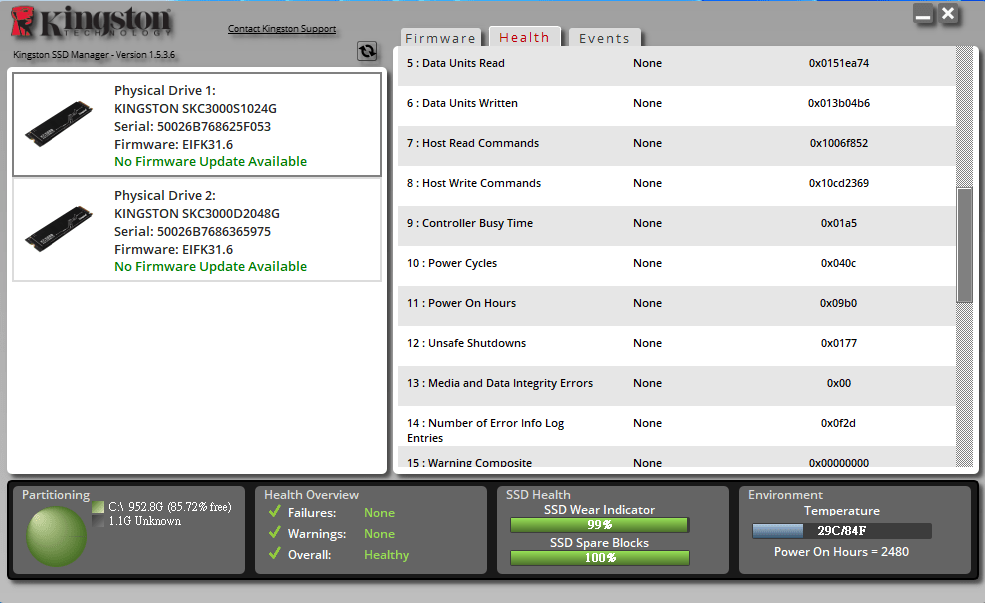Click value 0x10cd2369

point(839,183)
